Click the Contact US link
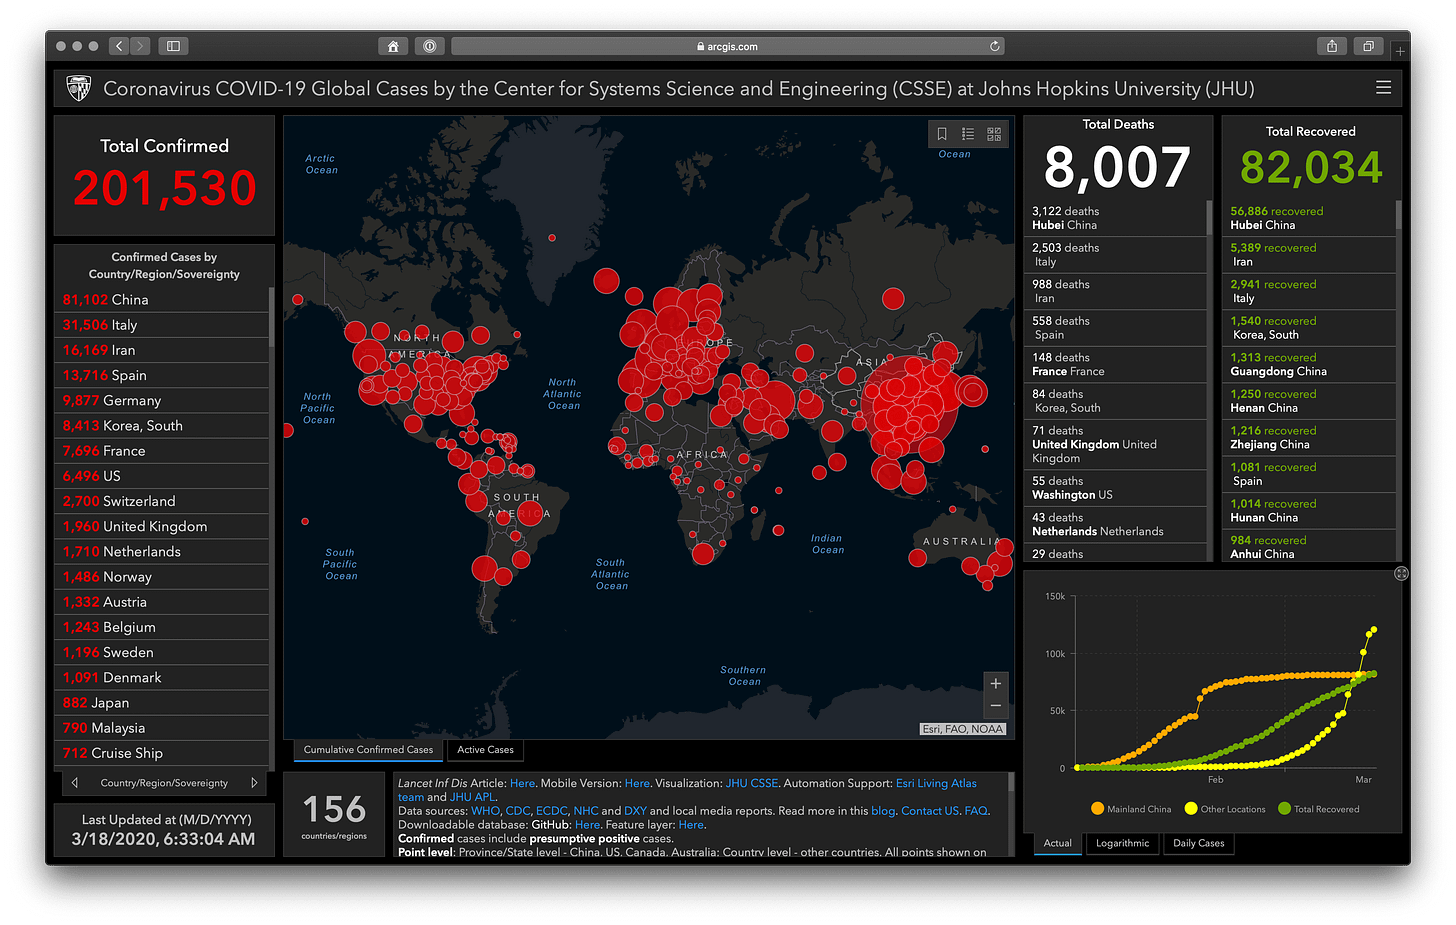This screenshot has width=1456, height=925. click(930, 811)
